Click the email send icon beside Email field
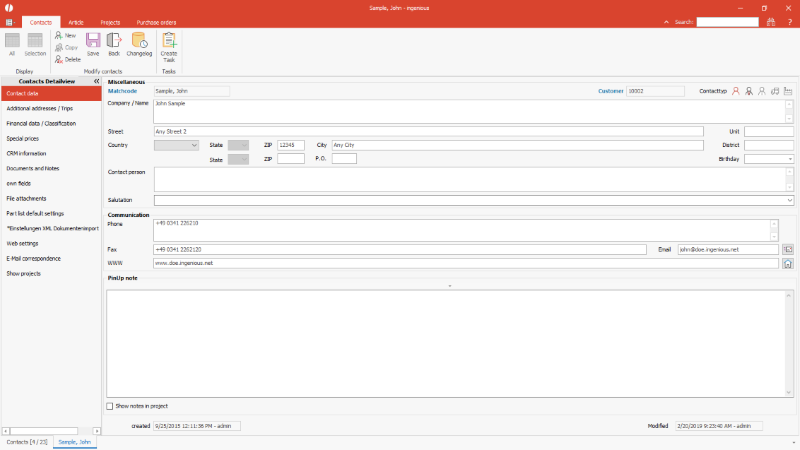 click(787, 248)
